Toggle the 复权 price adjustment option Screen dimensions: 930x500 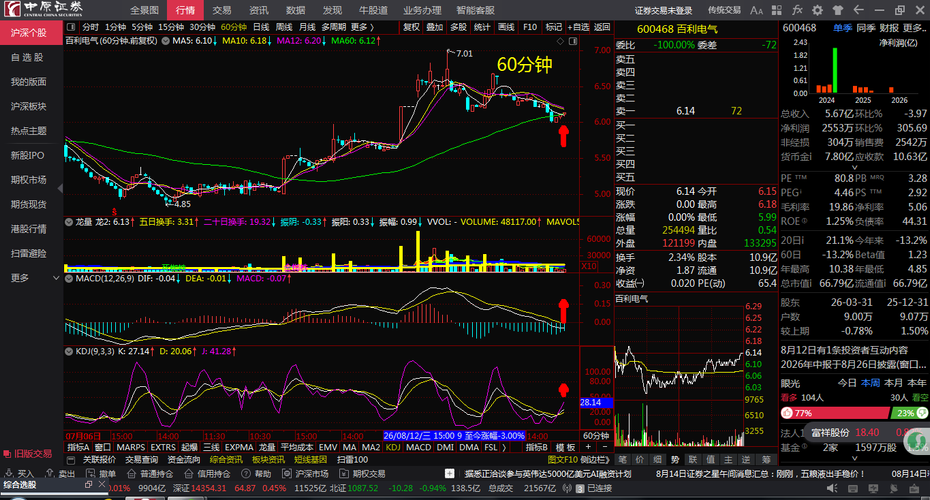click(x=411, y=27)
